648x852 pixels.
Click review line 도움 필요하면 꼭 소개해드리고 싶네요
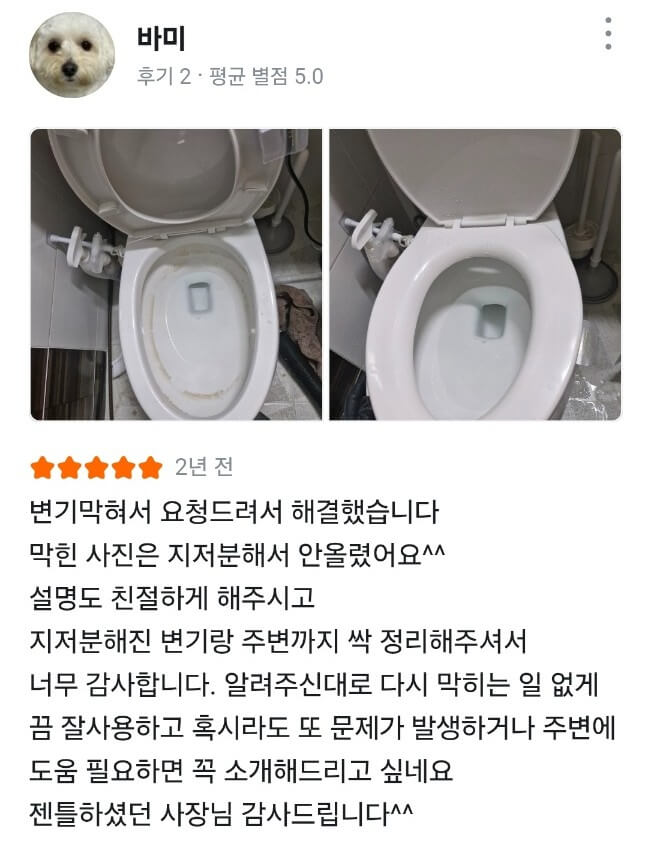click(x=241, y=770)
